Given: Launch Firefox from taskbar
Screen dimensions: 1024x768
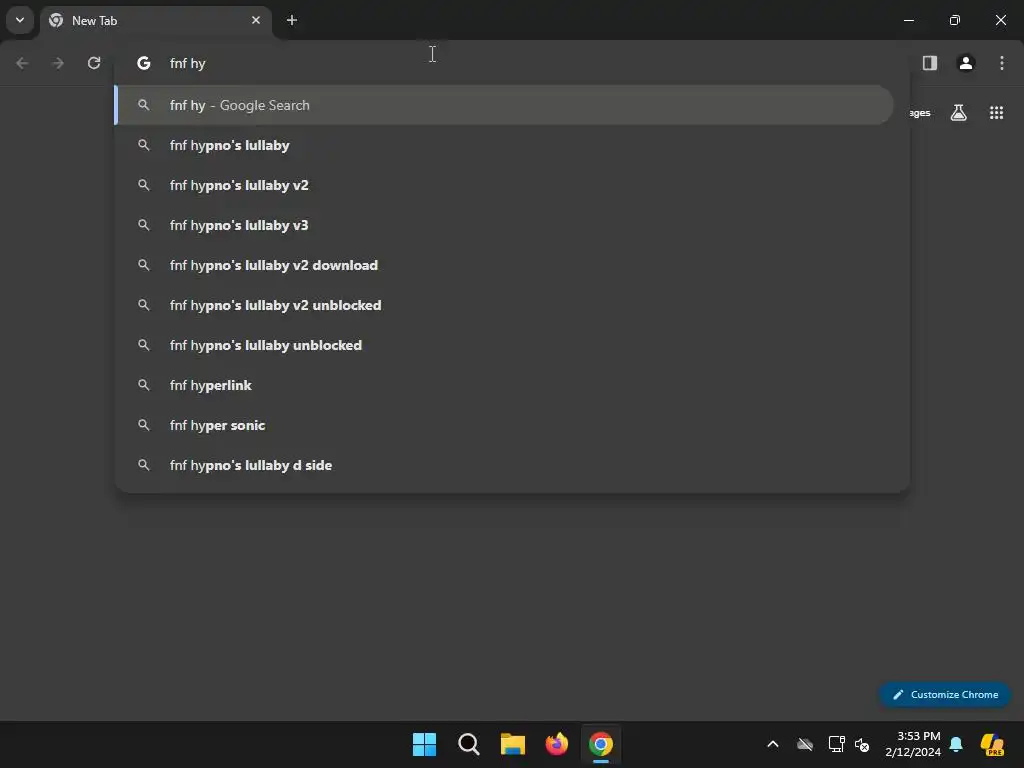Looking at the screenshot, I should [557, 744].
